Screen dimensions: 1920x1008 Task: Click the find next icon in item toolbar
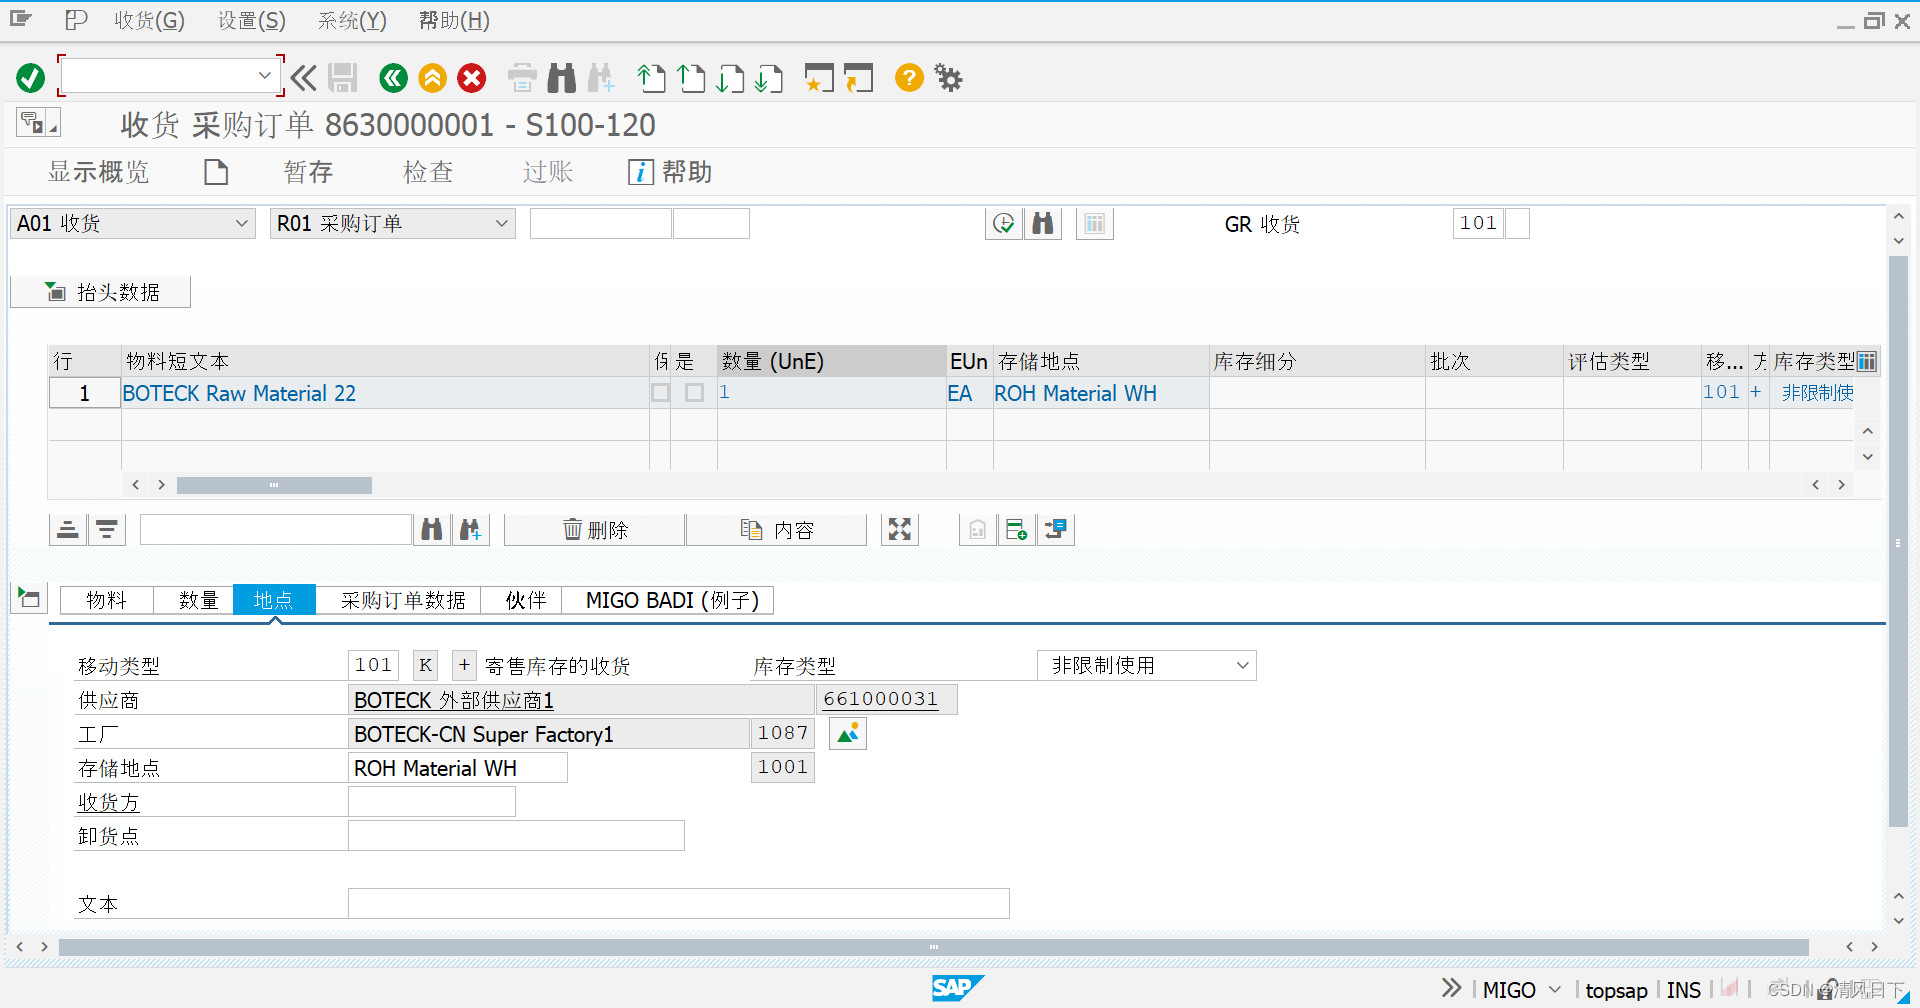pyautogui.click(x=470, y=530)
